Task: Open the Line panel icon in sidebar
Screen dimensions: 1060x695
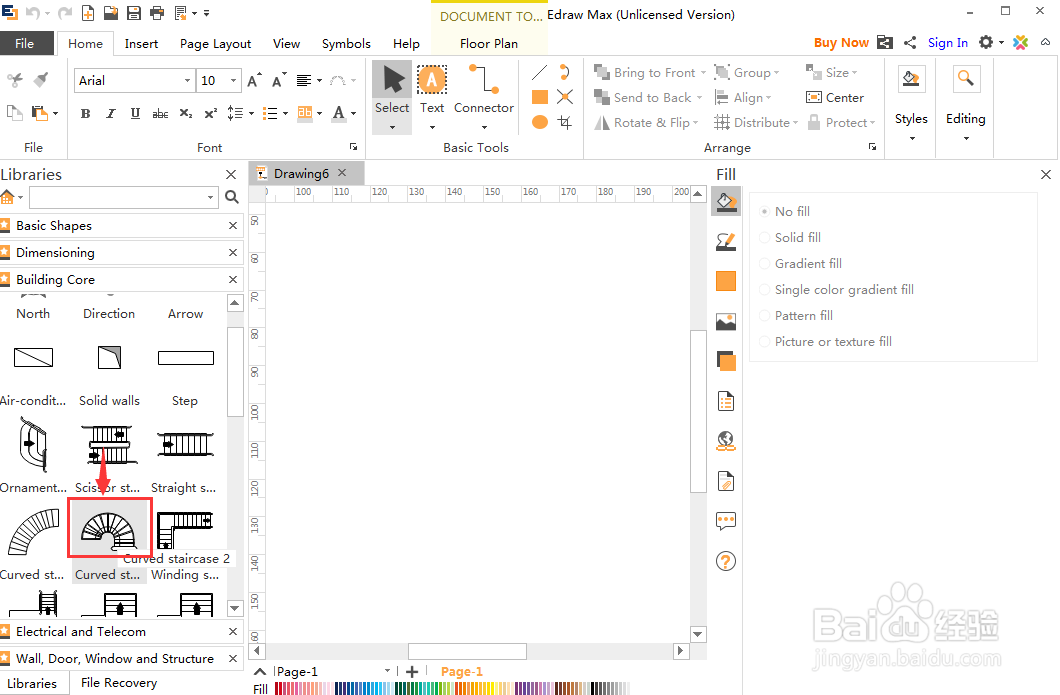Action: click(726, 241)
